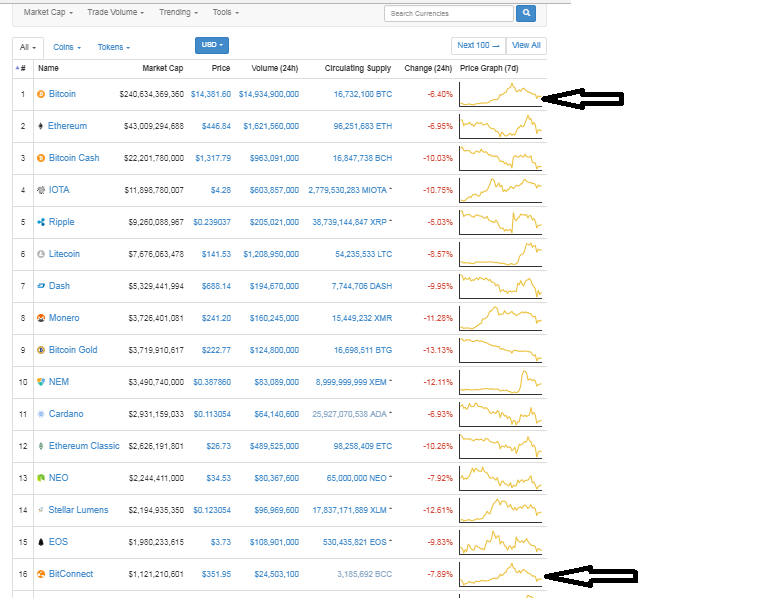Click the Search Currencies input field
Image resolution: width=768 pixels, height=598 pixels.
point(449,13)
